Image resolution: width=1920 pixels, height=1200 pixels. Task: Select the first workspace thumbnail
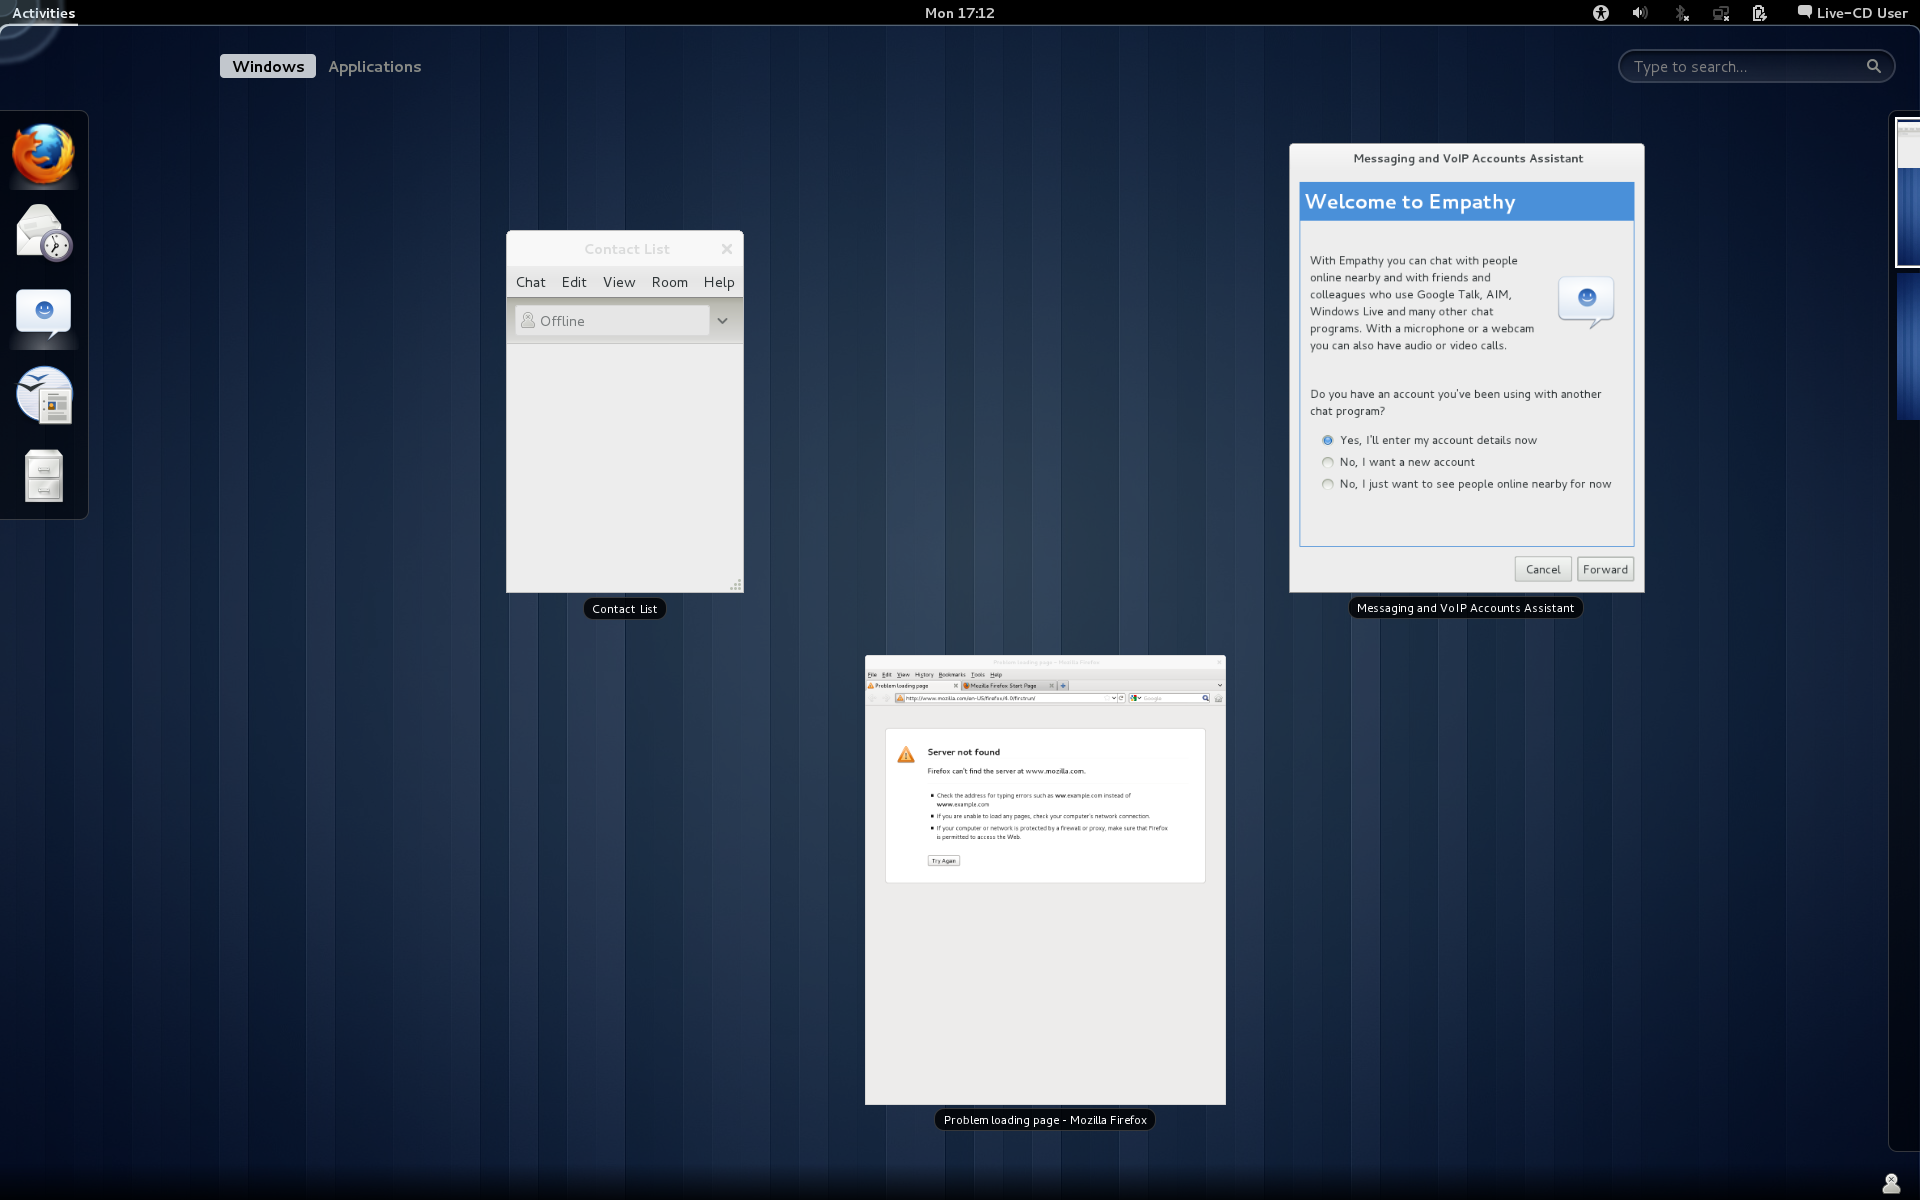tap(1908, 192)
